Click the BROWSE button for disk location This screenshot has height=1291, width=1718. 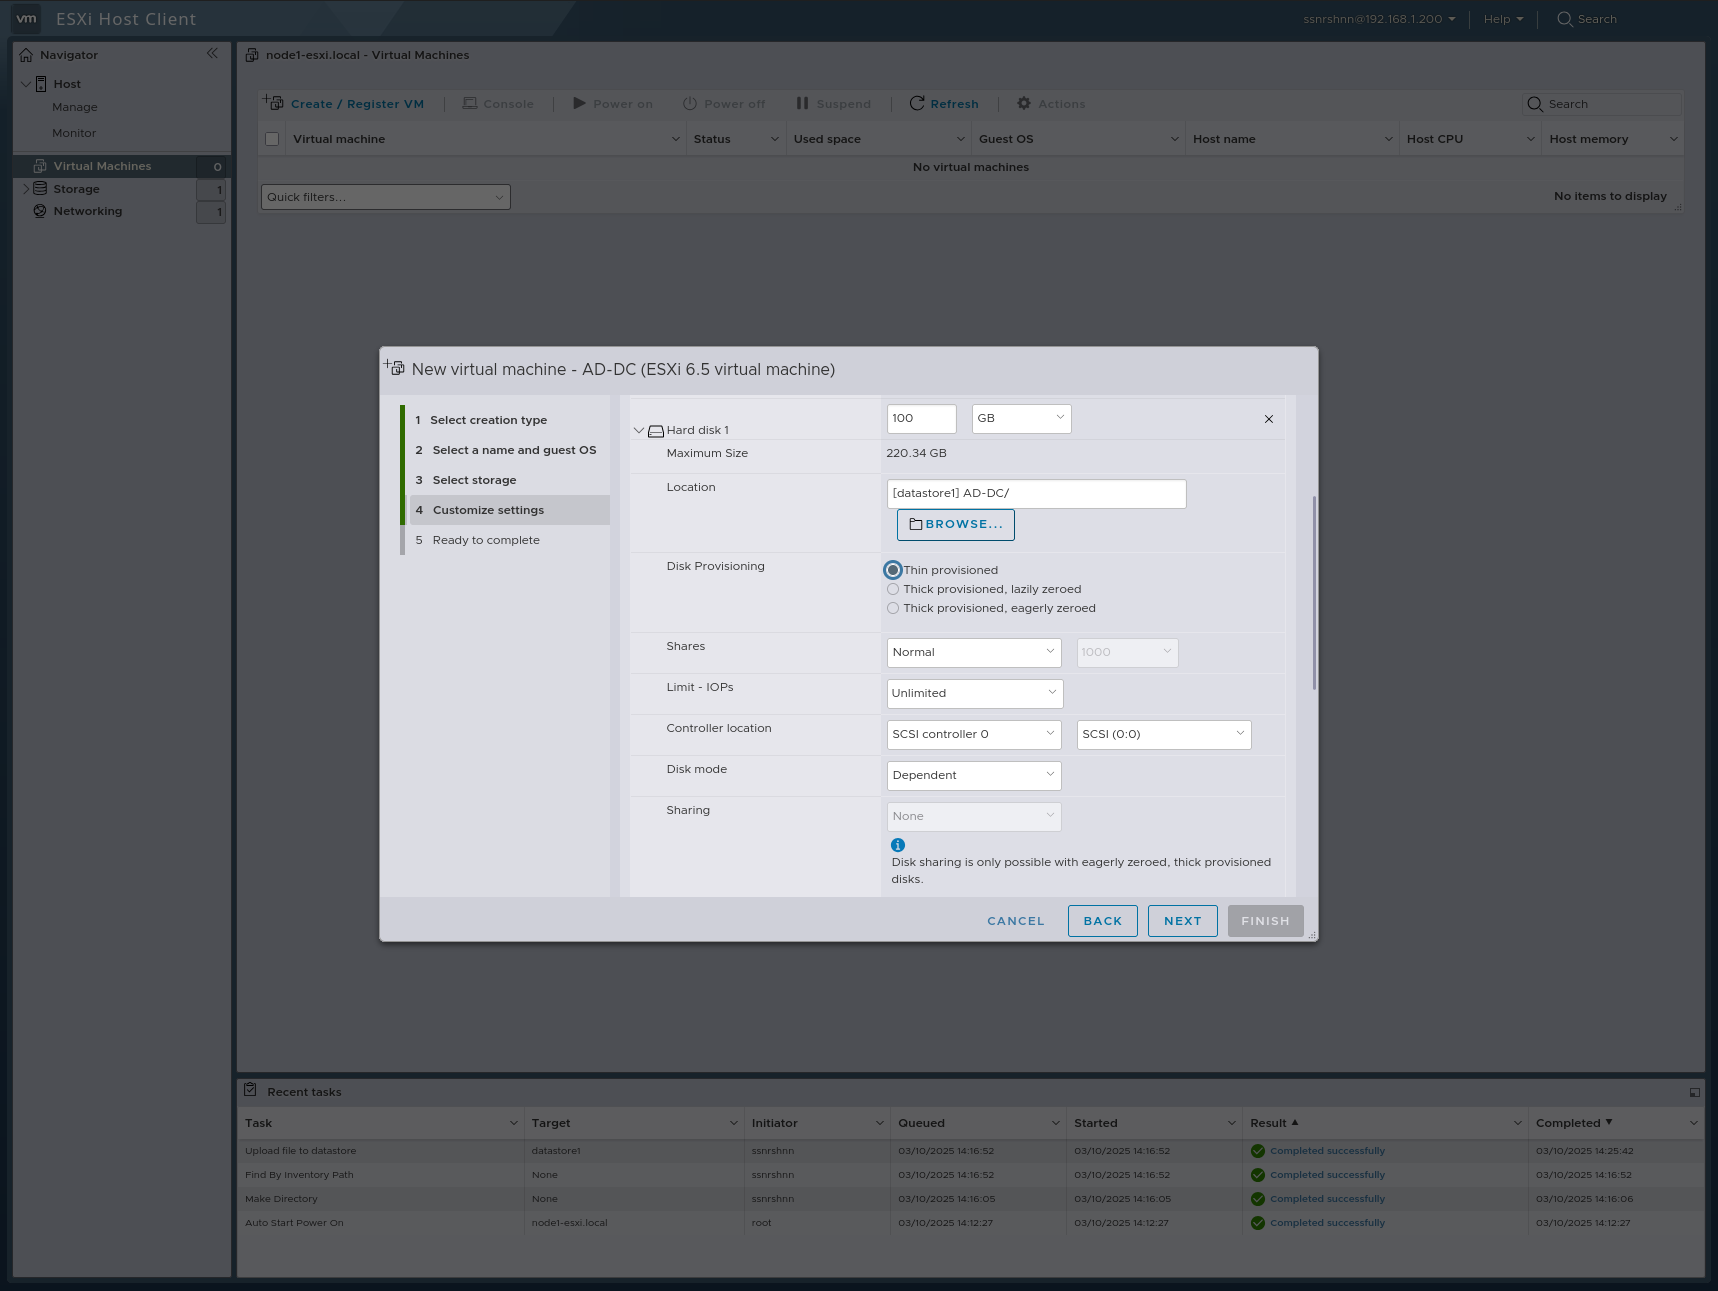pyautogui.click(x=955, y=524)
